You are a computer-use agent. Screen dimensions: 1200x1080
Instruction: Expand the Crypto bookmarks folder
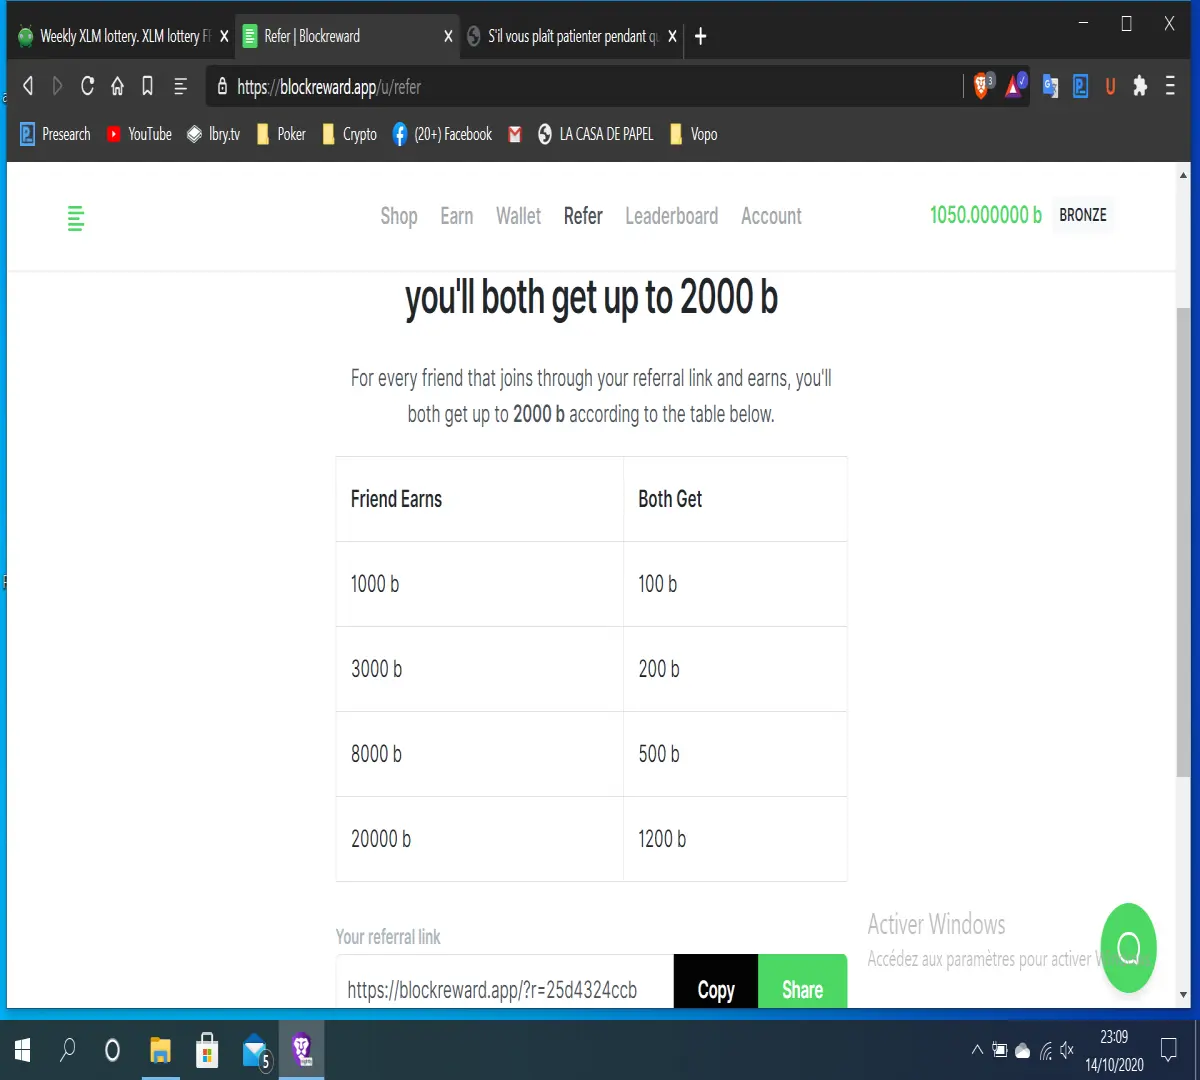click(x=349, y=134)
